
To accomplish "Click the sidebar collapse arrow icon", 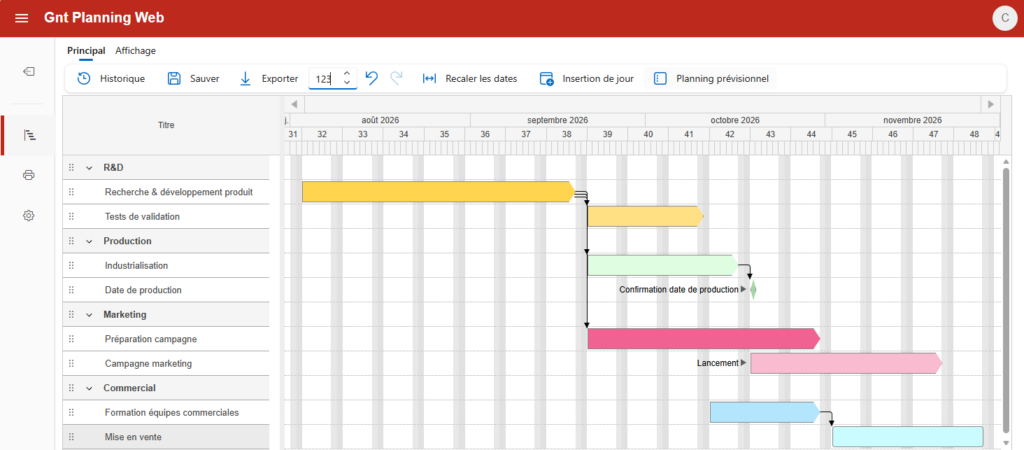I will click(28, 72).
